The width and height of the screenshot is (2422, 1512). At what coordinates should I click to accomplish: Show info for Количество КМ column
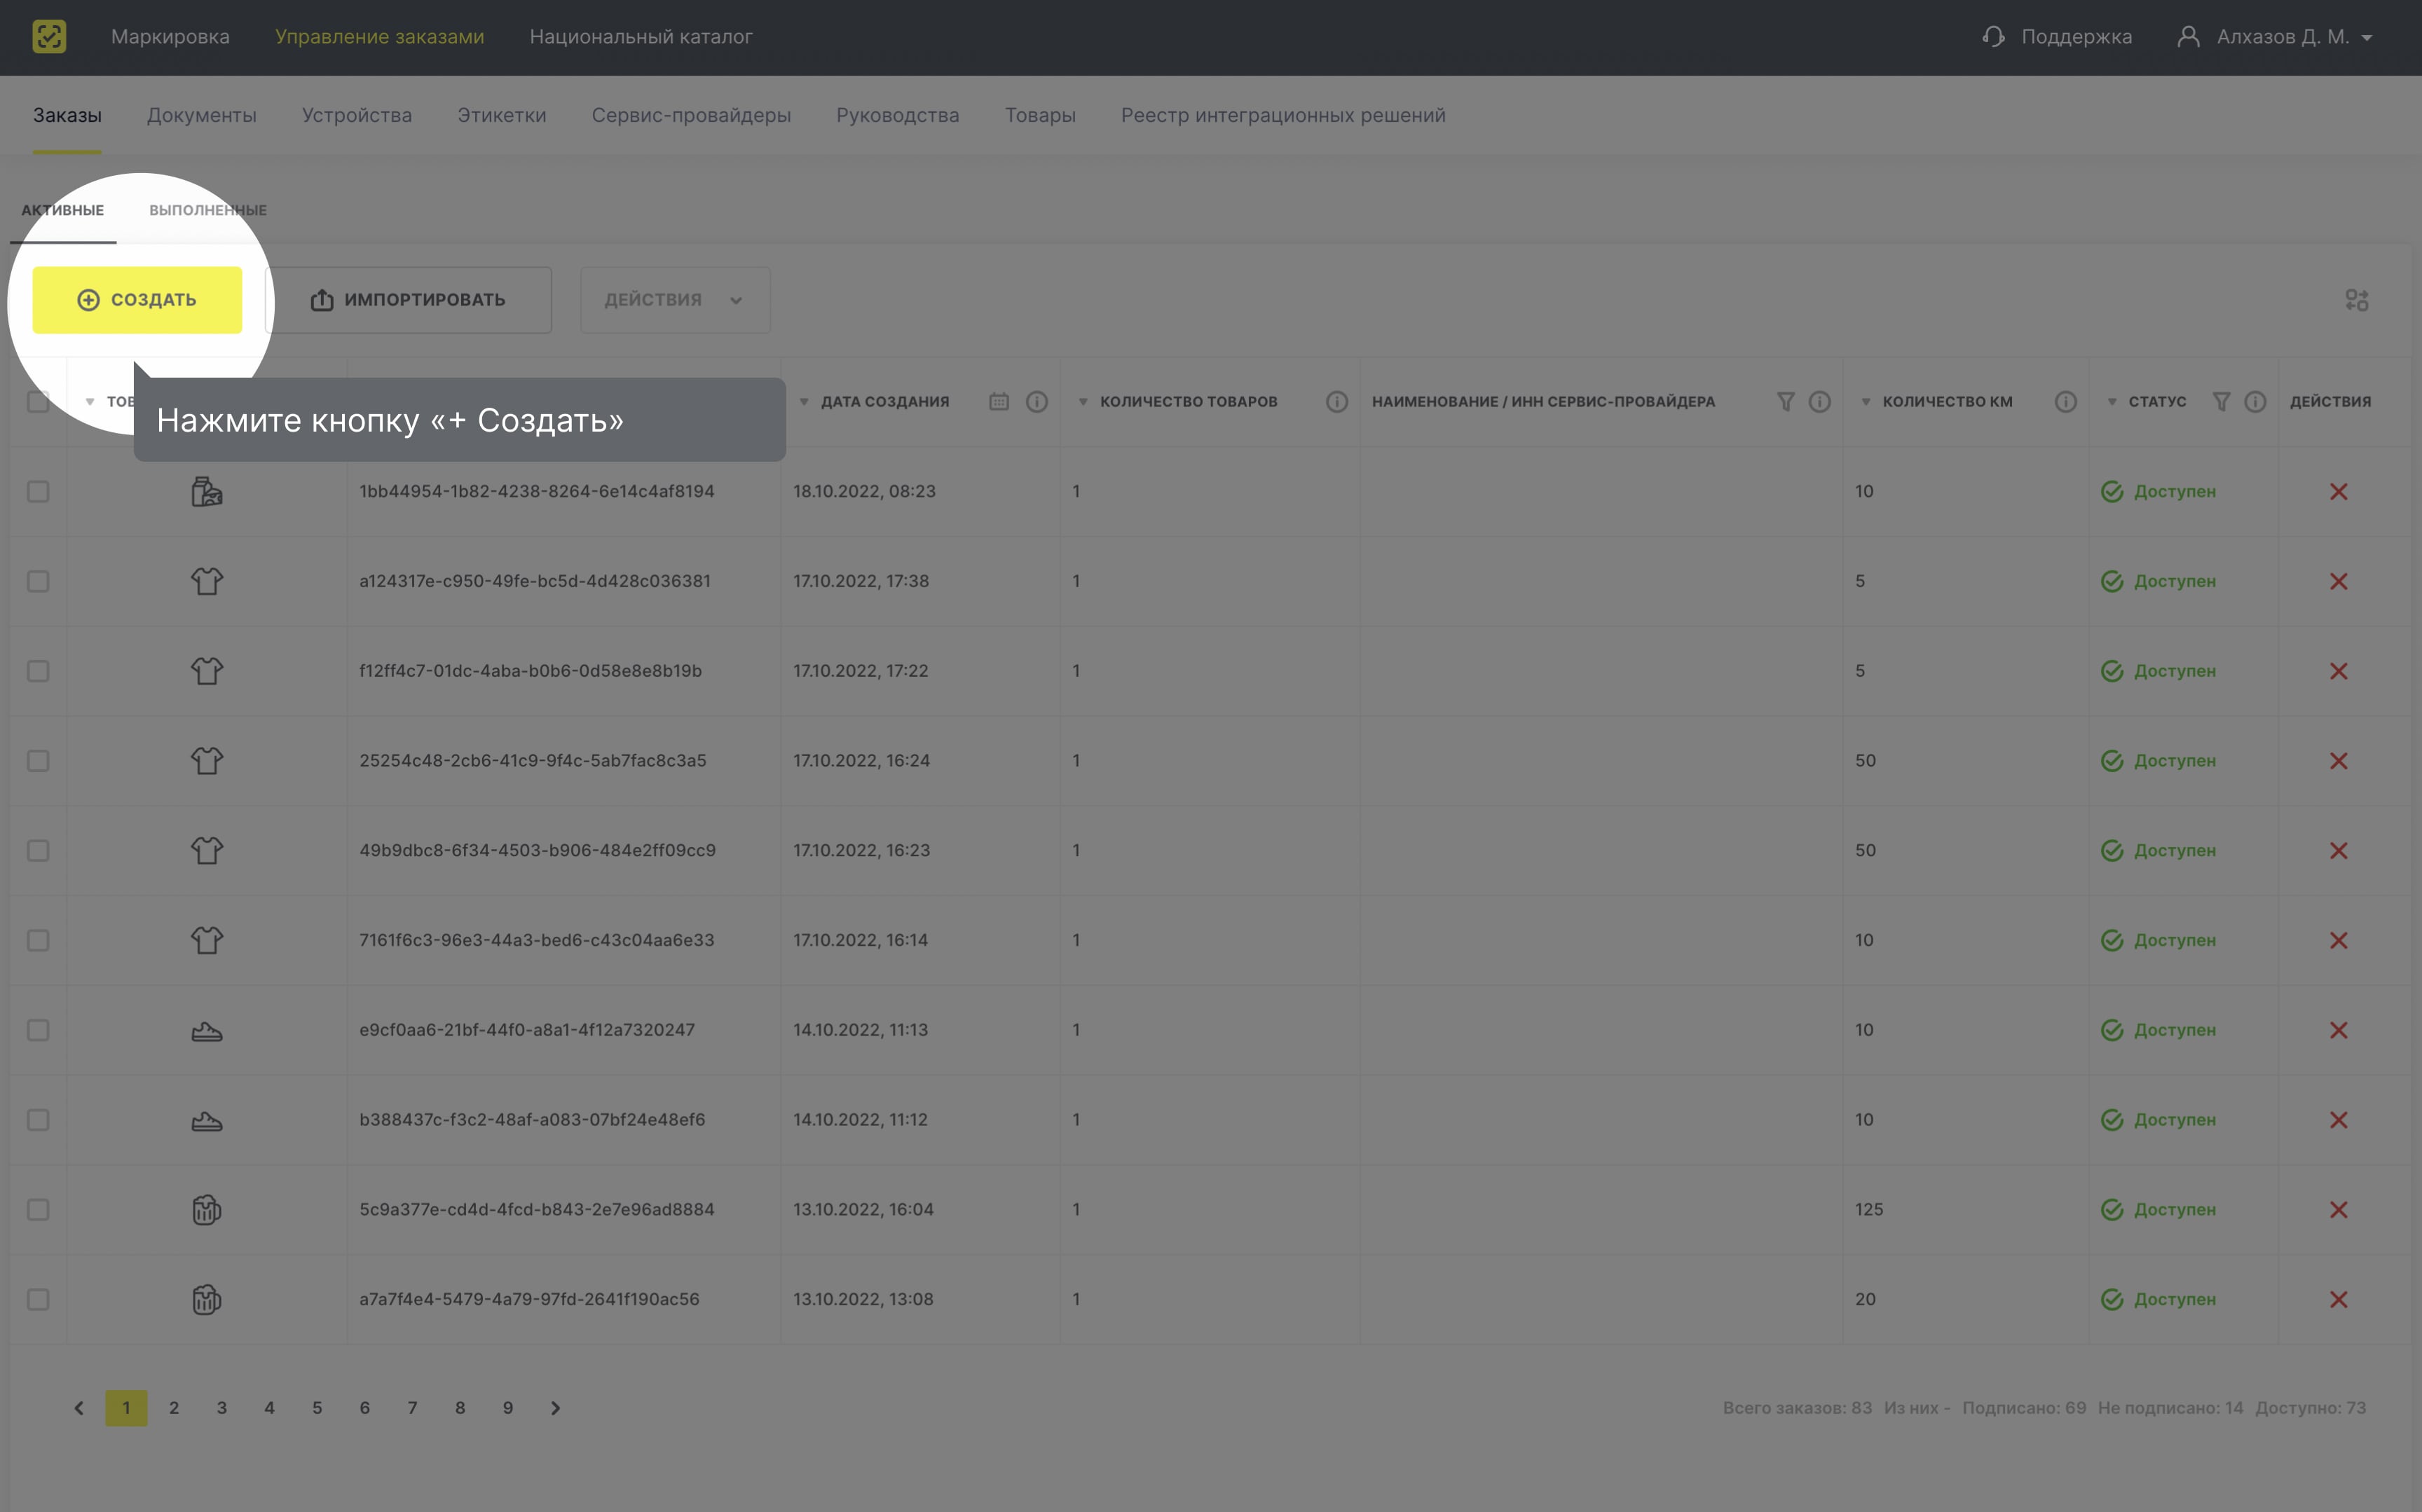pyautogui.click(x=2066, y=402)
